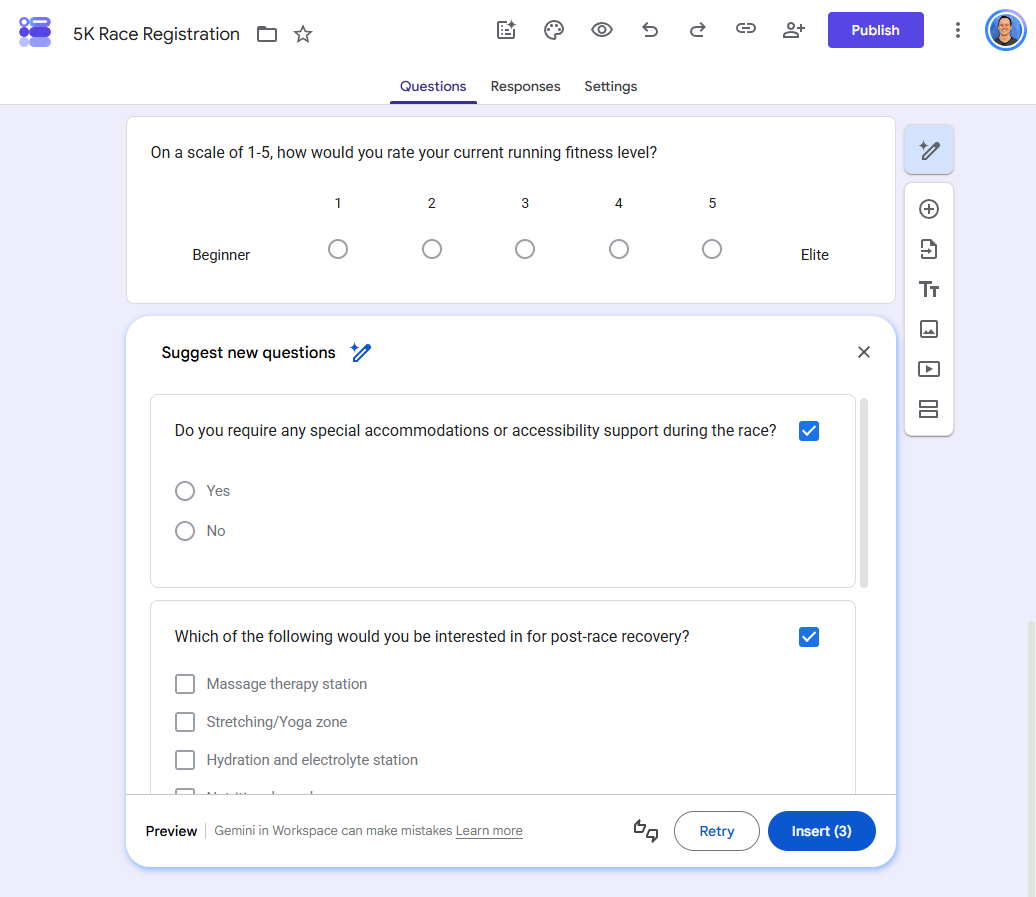1036x897 pixels.
Task: Switch to the Responses tab
Action: (x=525, y=87)
